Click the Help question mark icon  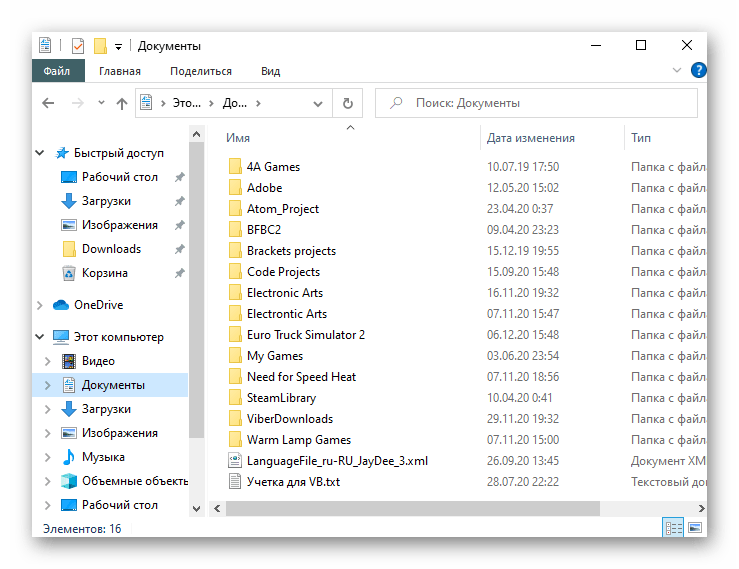(x=698, y=70)
